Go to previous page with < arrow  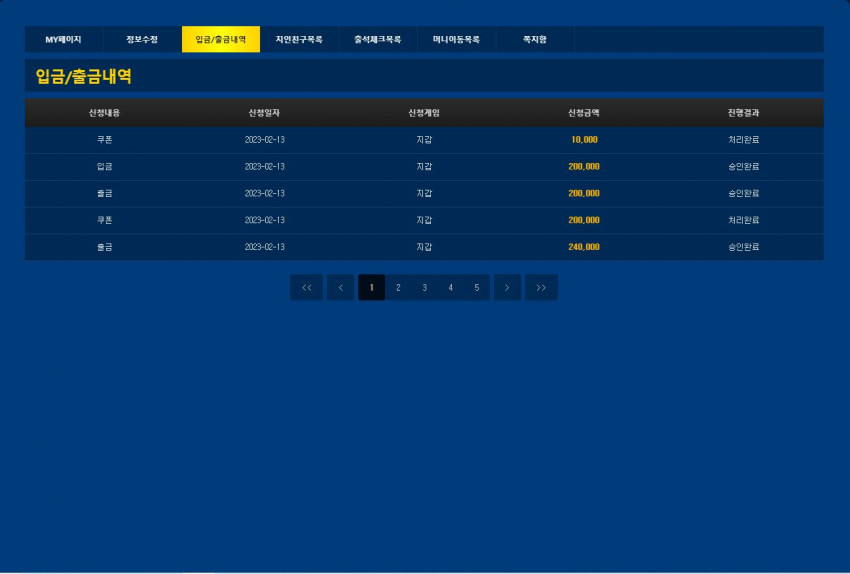pyautogui.click(x=340, y=288)
